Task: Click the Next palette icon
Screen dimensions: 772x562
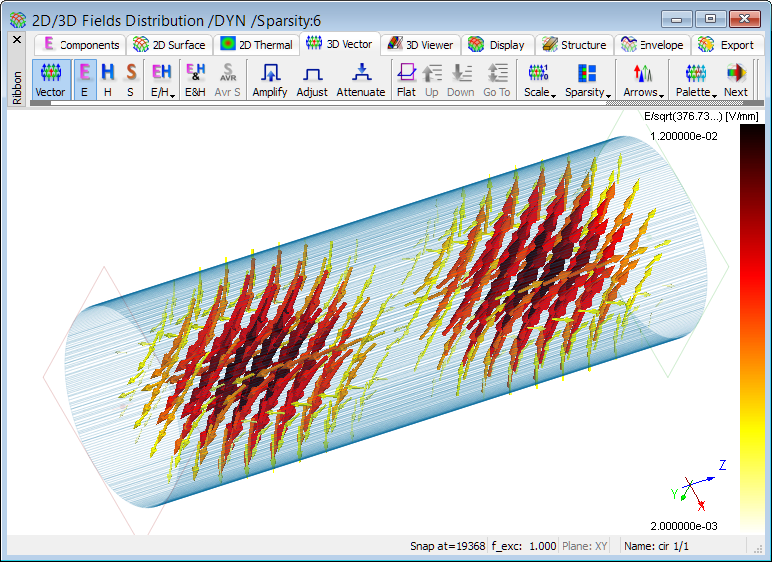Action: click(736, 80)
